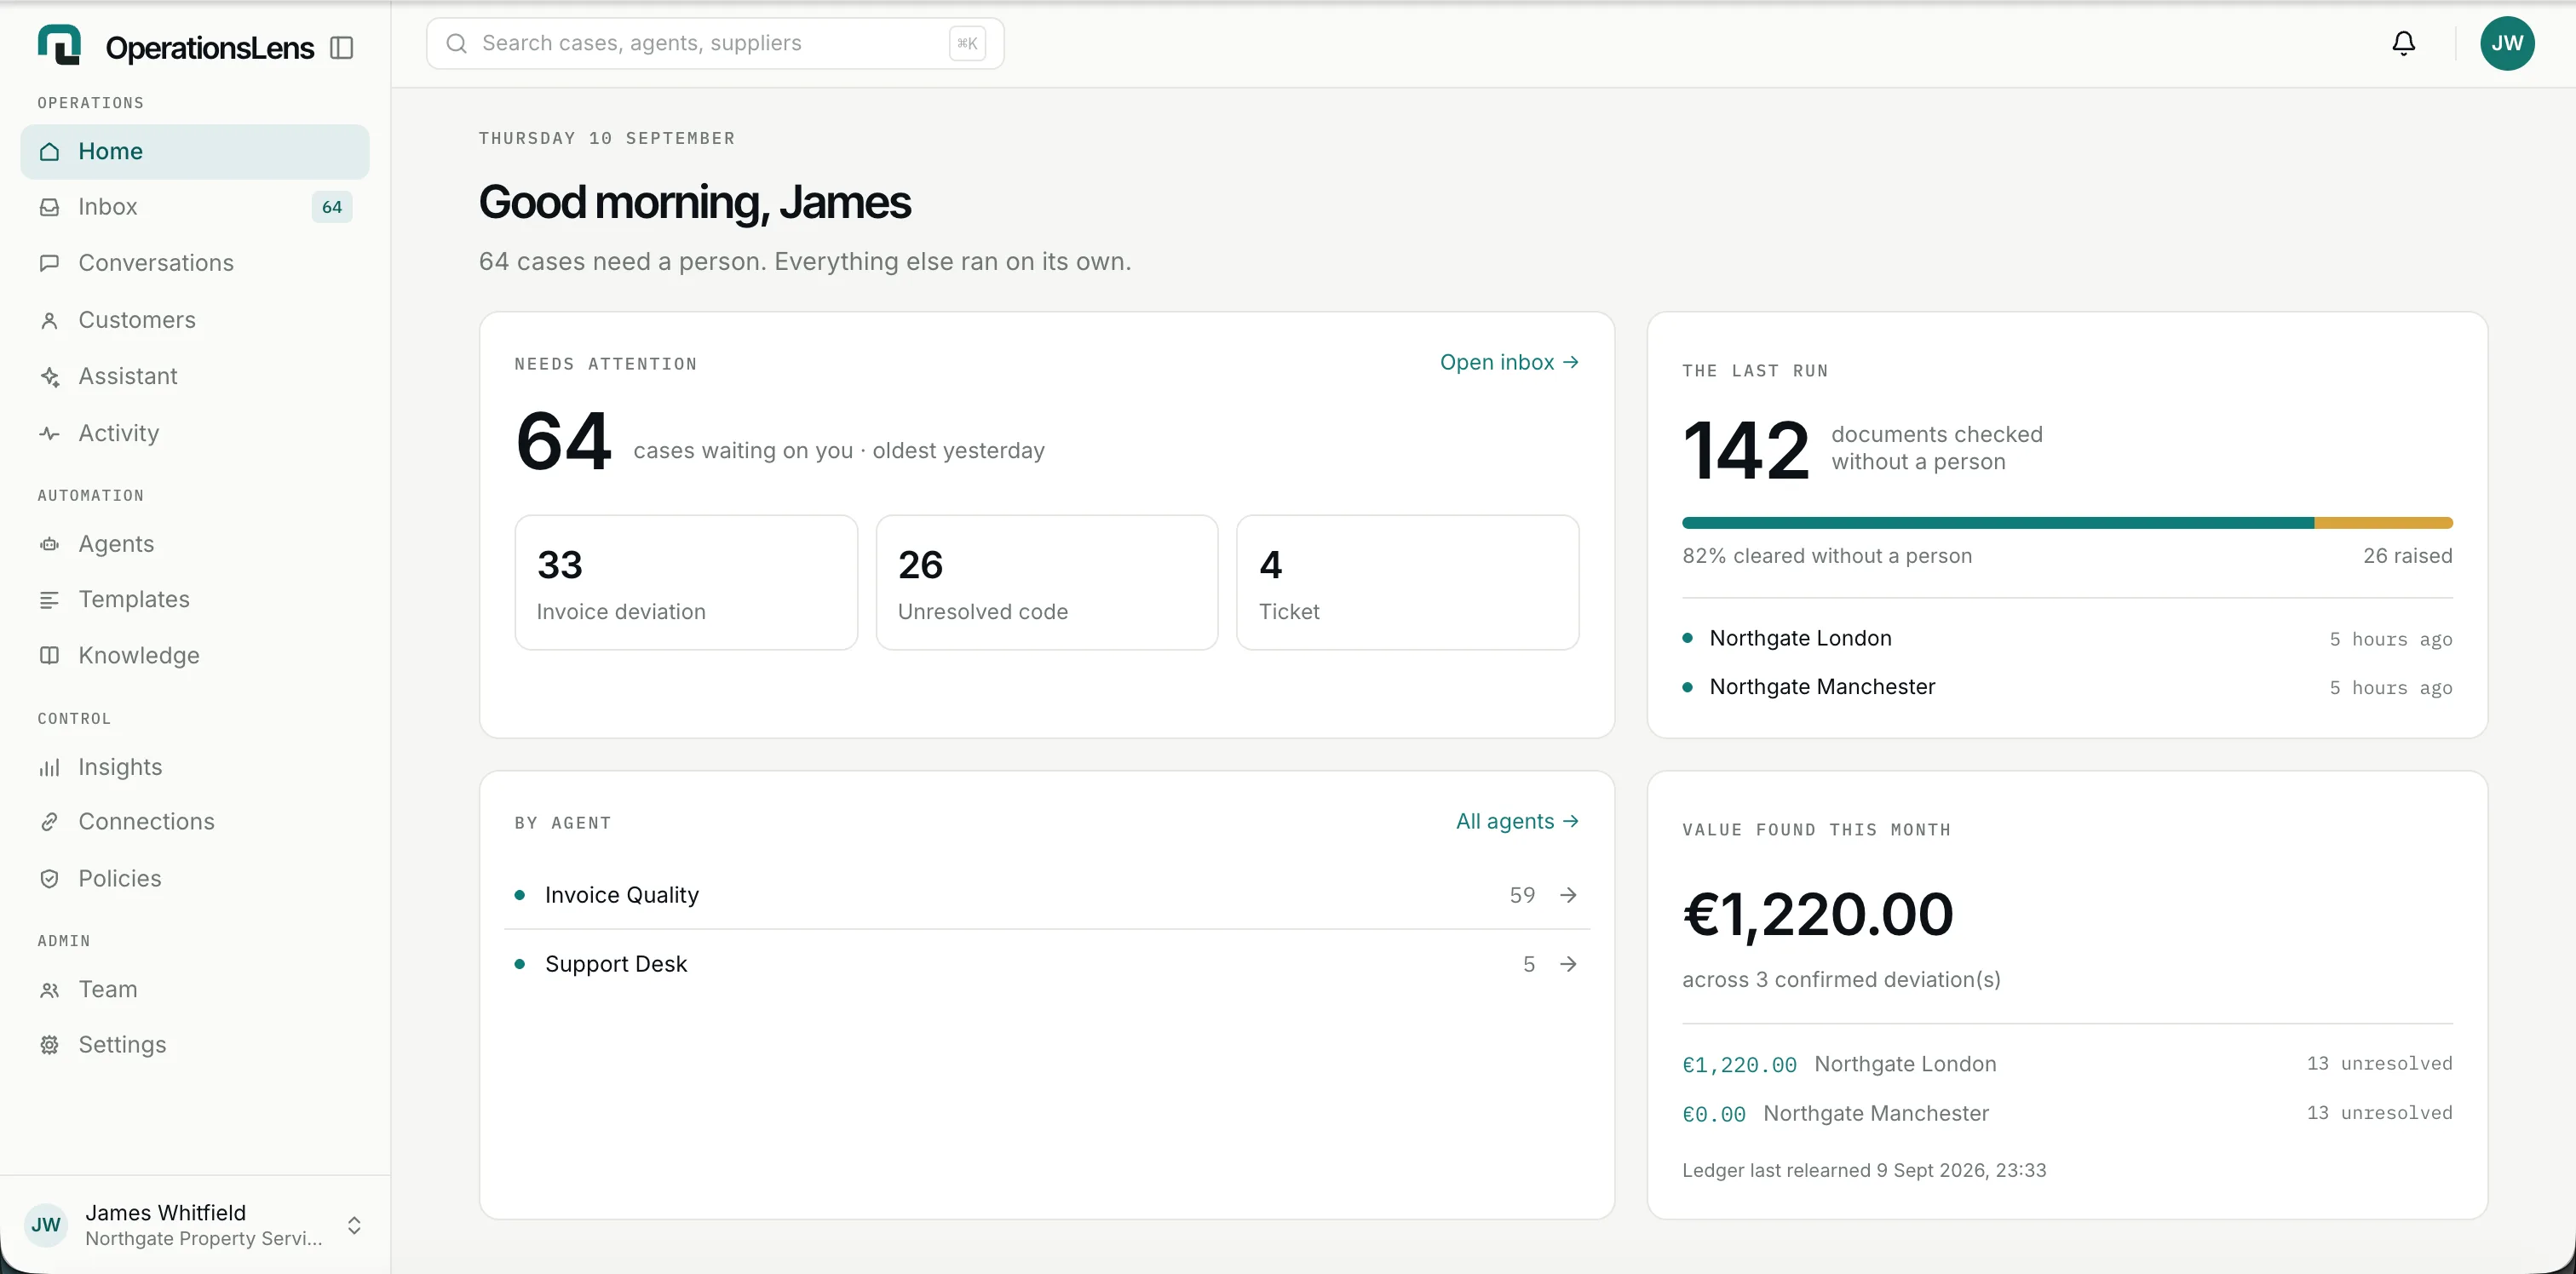Click the €0.00 Northgate Manchester ledger row
The width and height of the screenshot is (2576, 1274).
tap(2067, 1113)
